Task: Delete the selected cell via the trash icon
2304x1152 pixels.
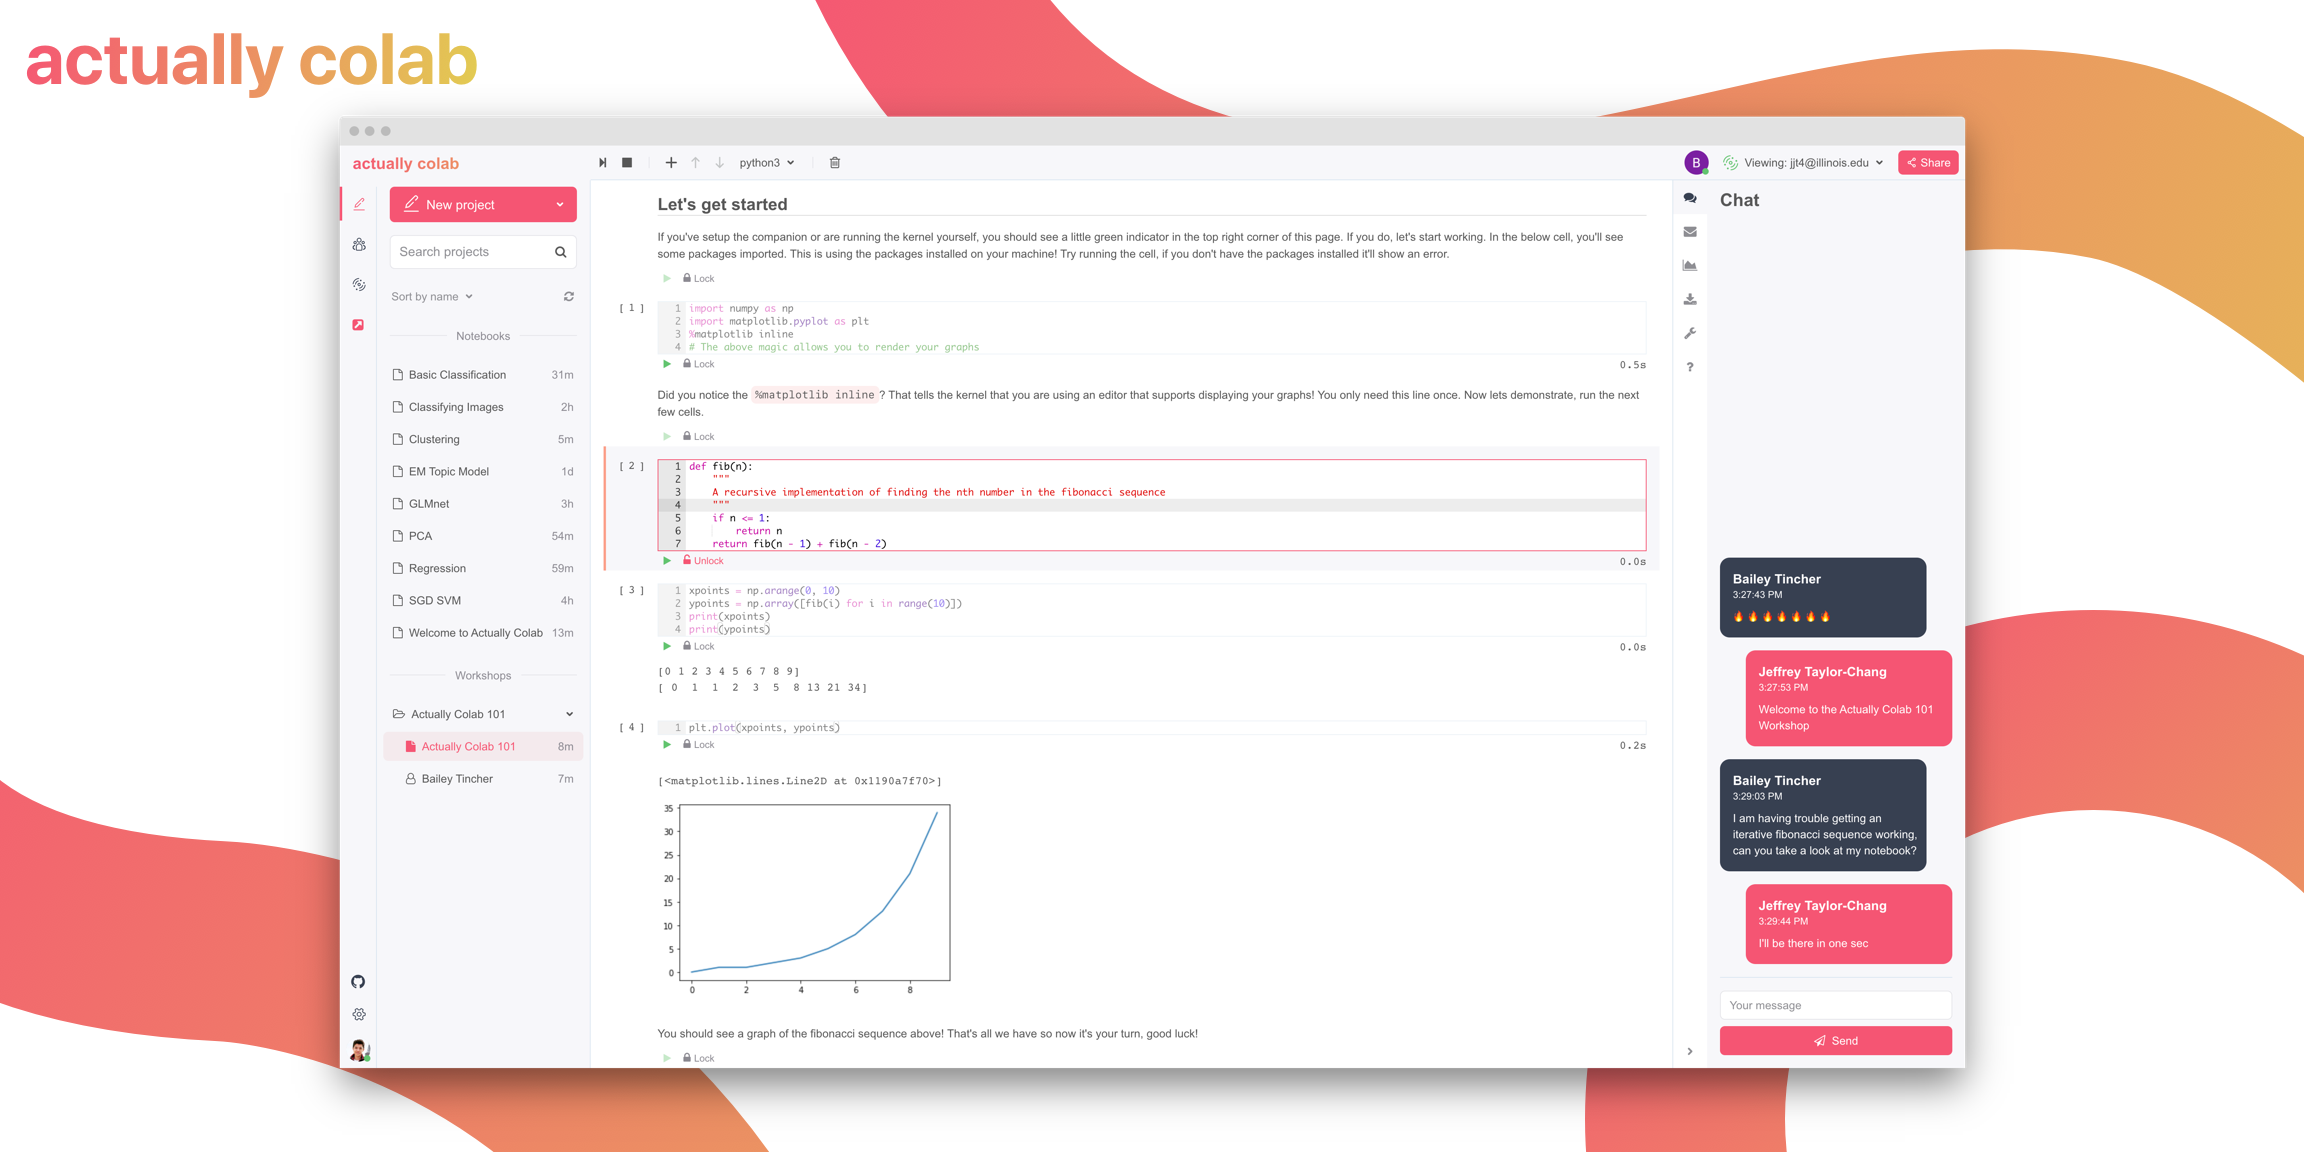Action: (835, 162)
